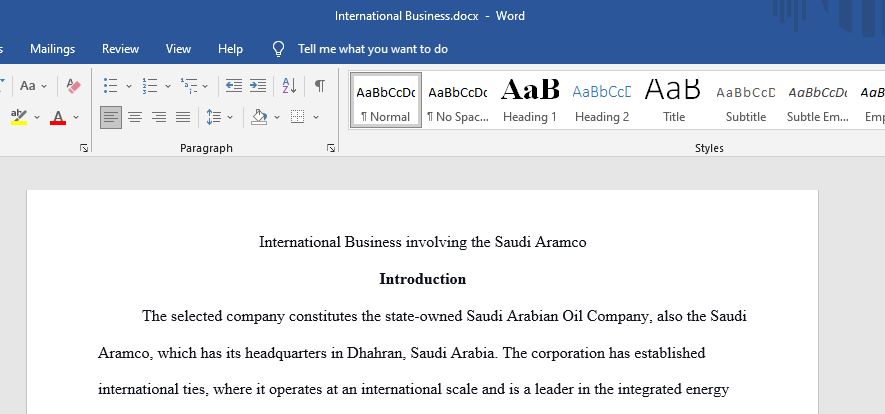Apply the Heading 2 style

(x=602, y=100)
